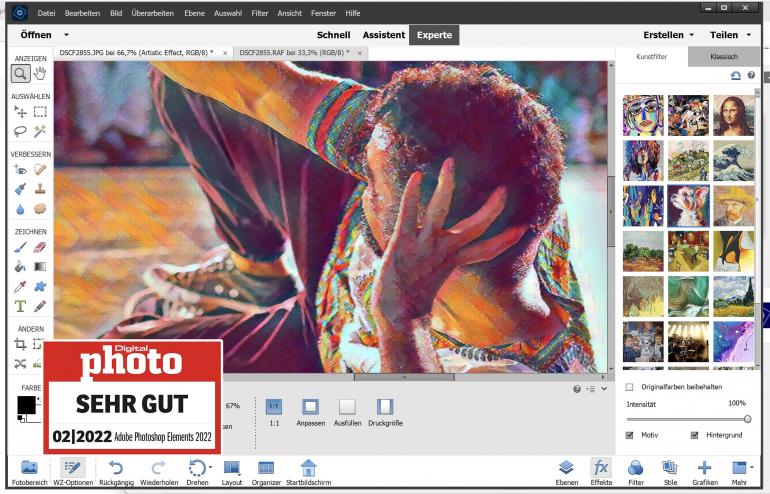The width and height of the screenshot is (770, 494).
Task: Open the Layout dropdown
Action: 232,472
